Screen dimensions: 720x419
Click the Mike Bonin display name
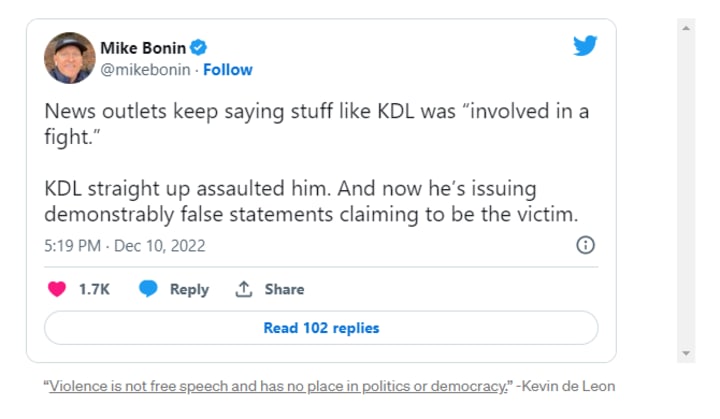(144, 48)
